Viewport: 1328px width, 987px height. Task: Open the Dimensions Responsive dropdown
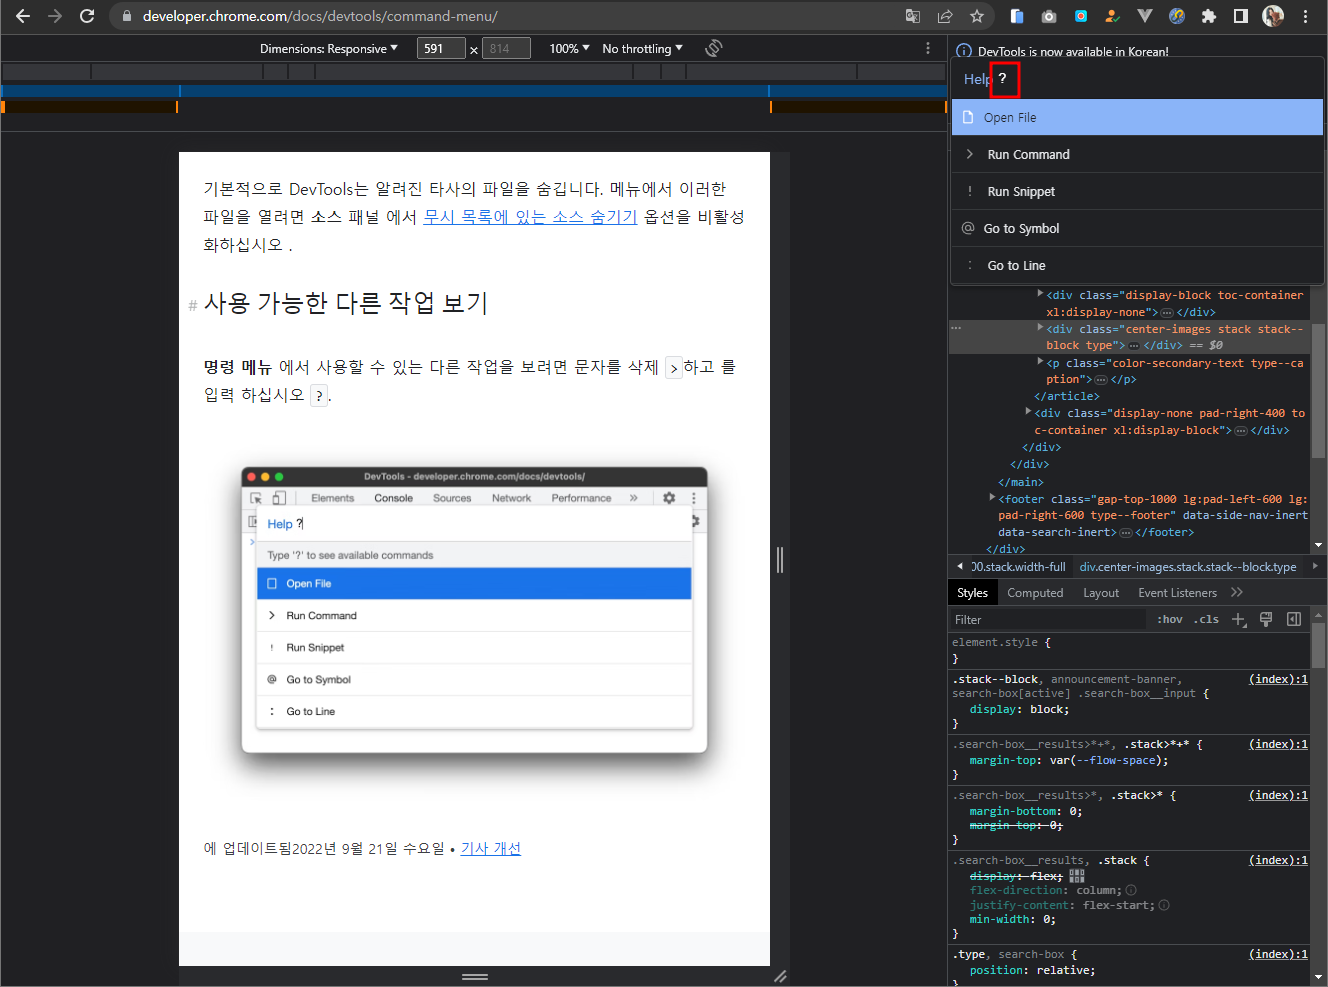tap(329, 48)
